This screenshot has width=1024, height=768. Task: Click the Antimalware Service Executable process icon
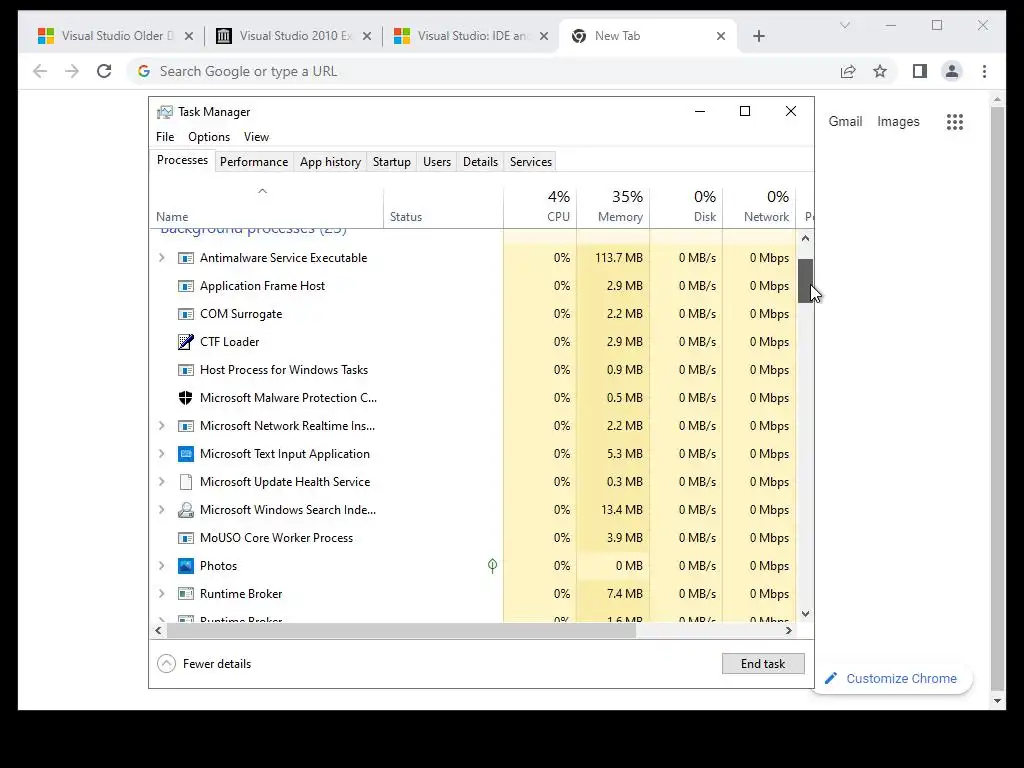pyautogui.click(x=185, y=258)
